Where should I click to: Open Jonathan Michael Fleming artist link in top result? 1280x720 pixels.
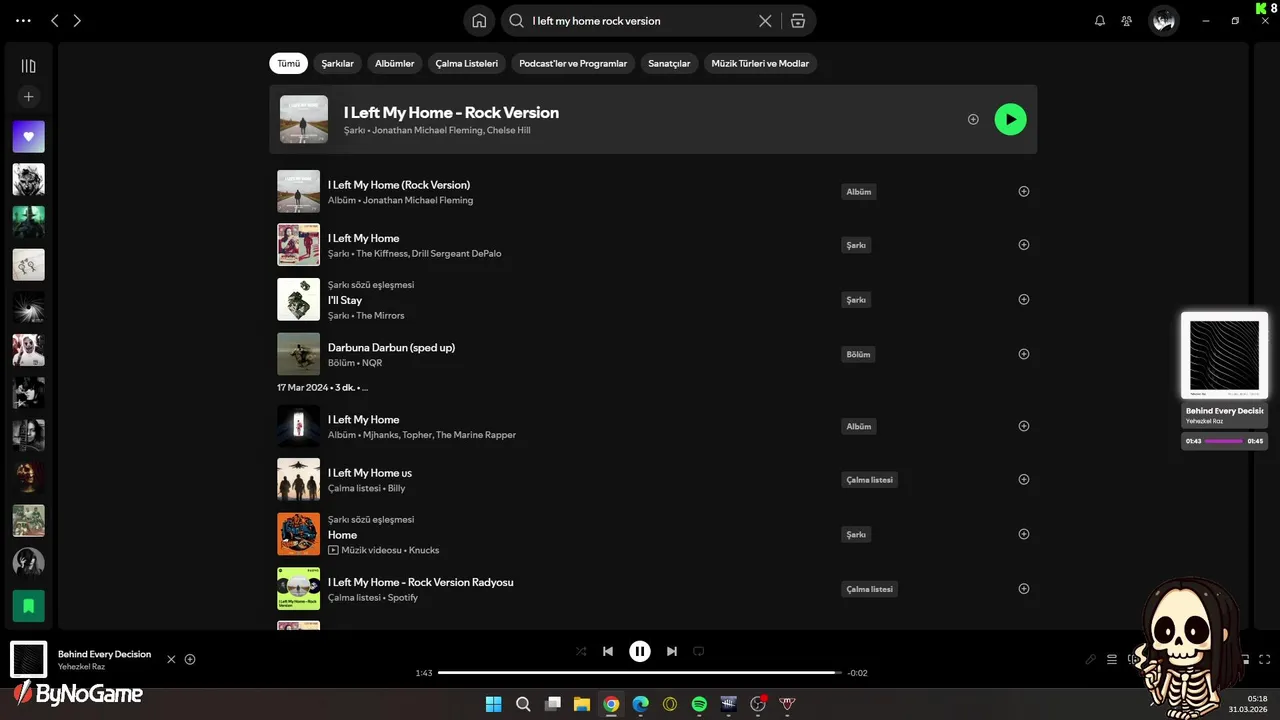(427, 130)
